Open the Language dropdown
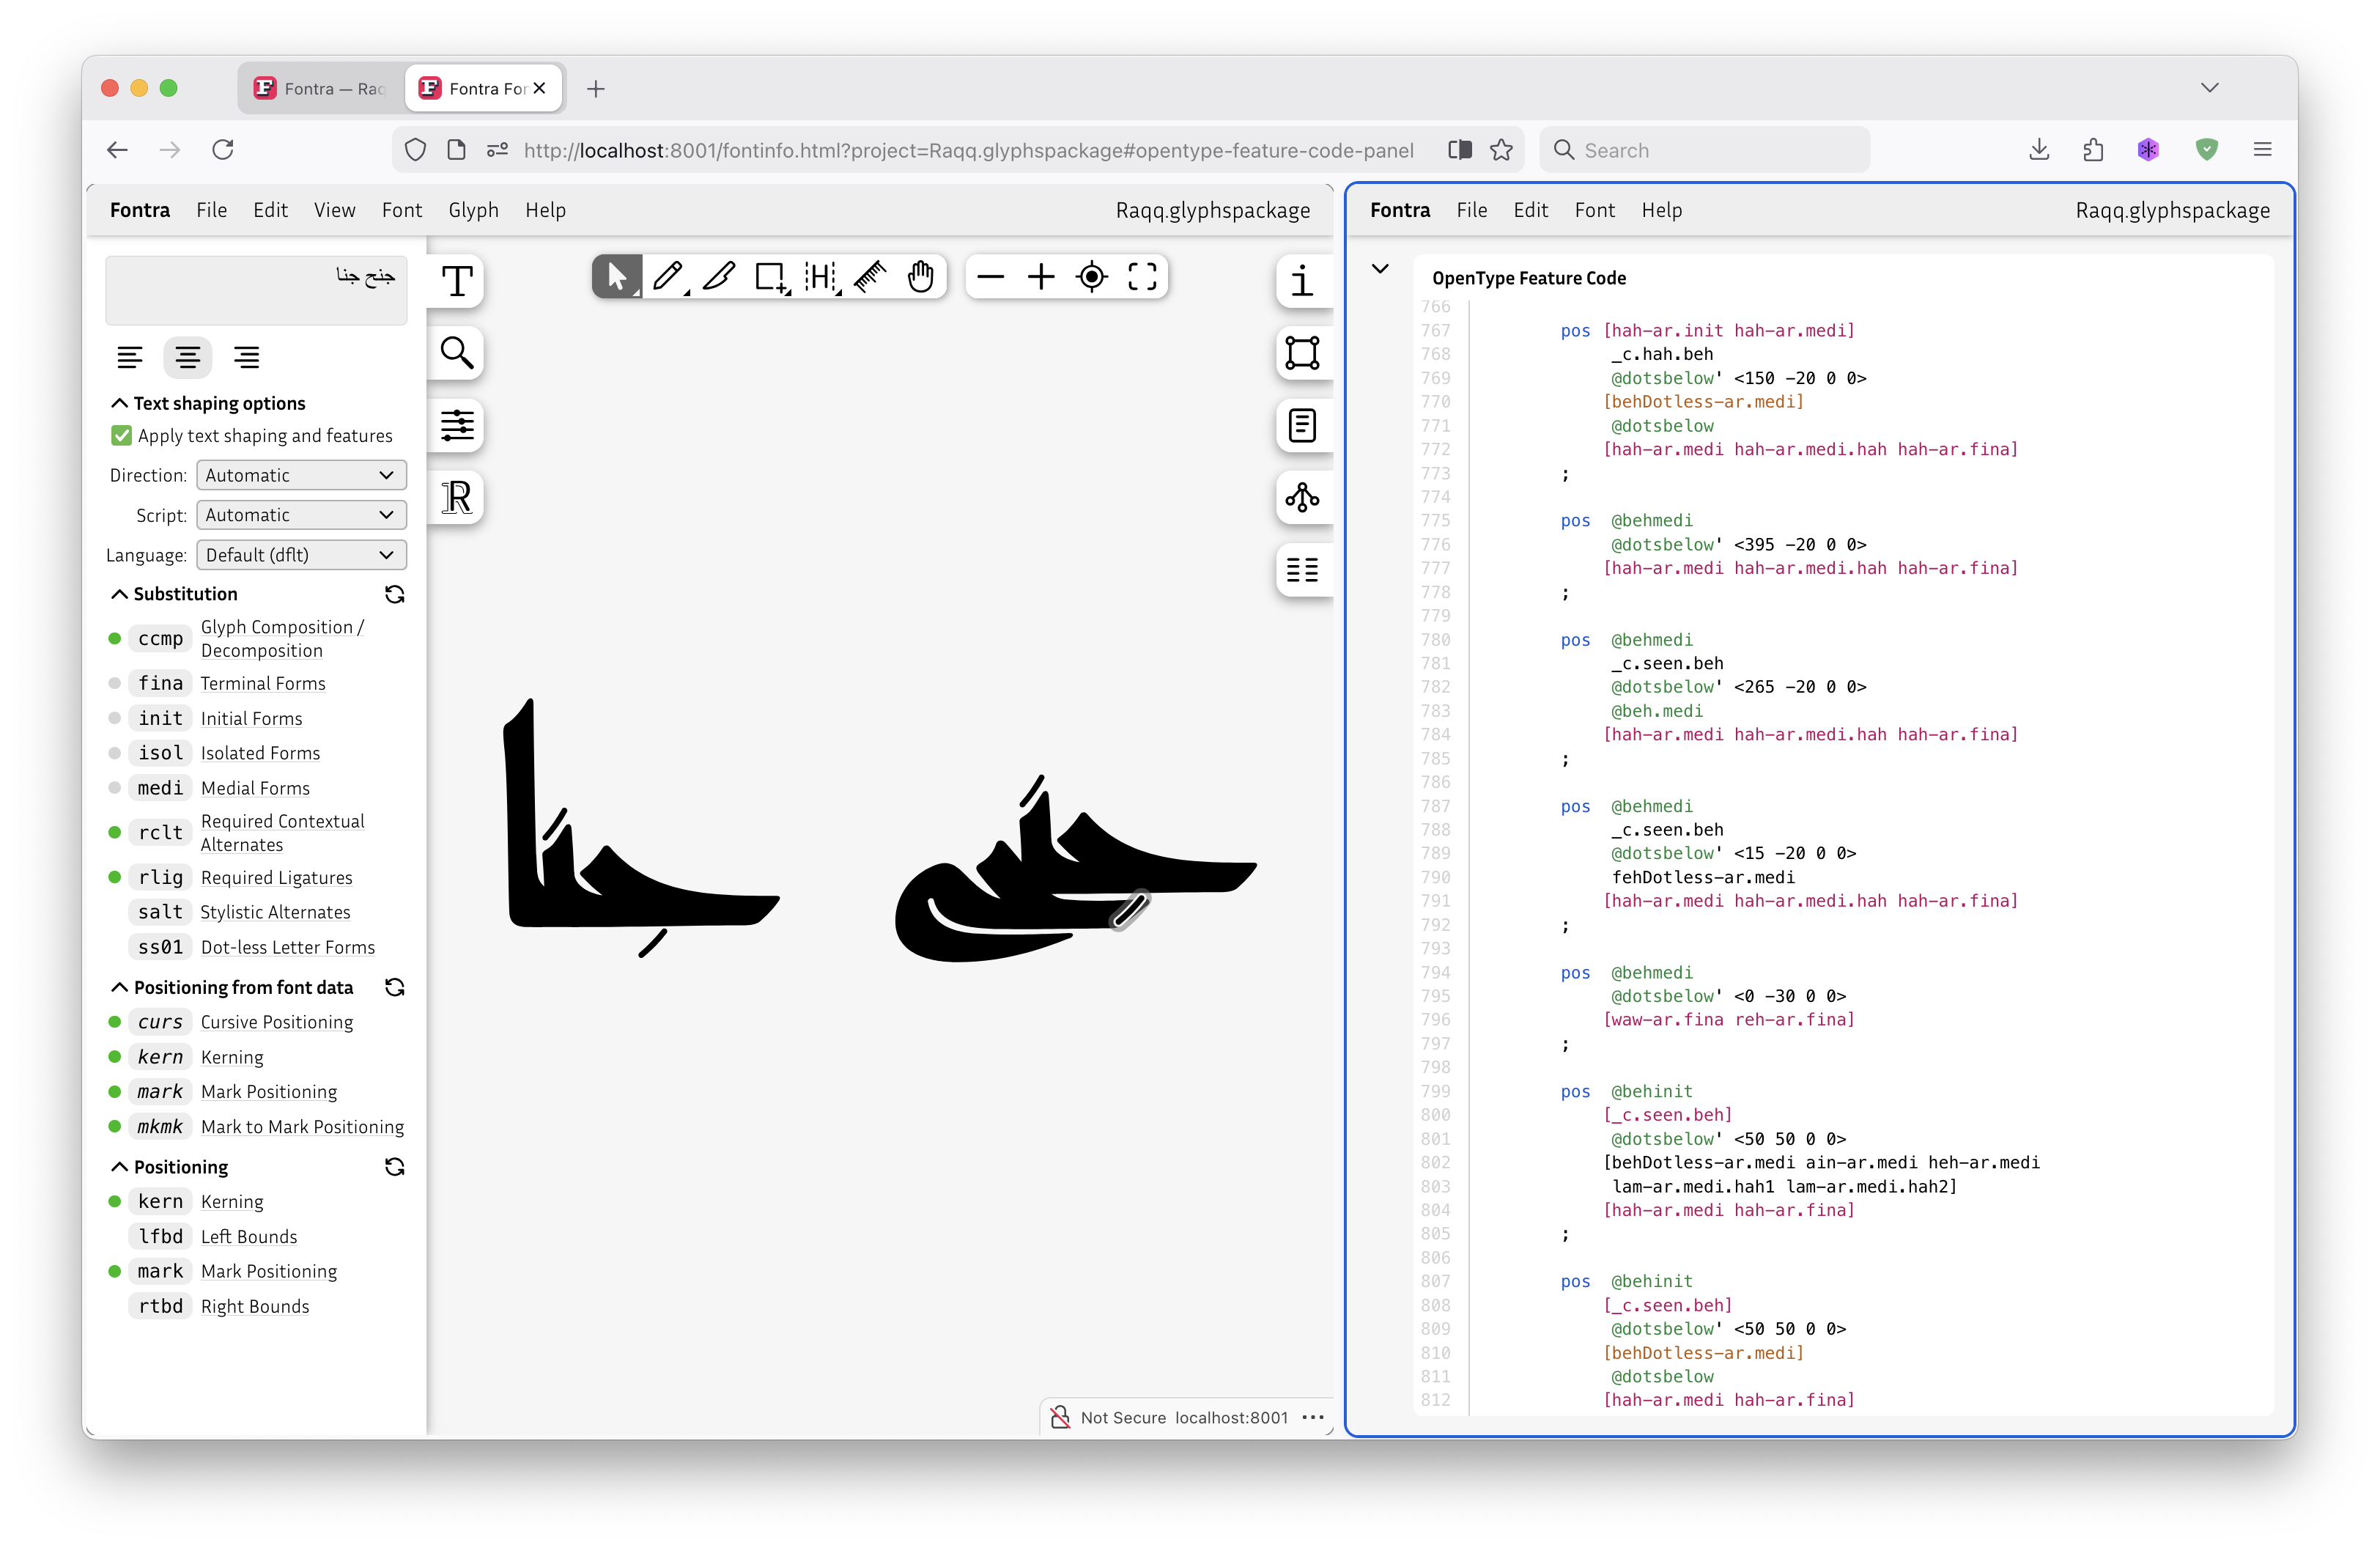The width and height of the screenshot is (2380, 1548). point(301,555)
